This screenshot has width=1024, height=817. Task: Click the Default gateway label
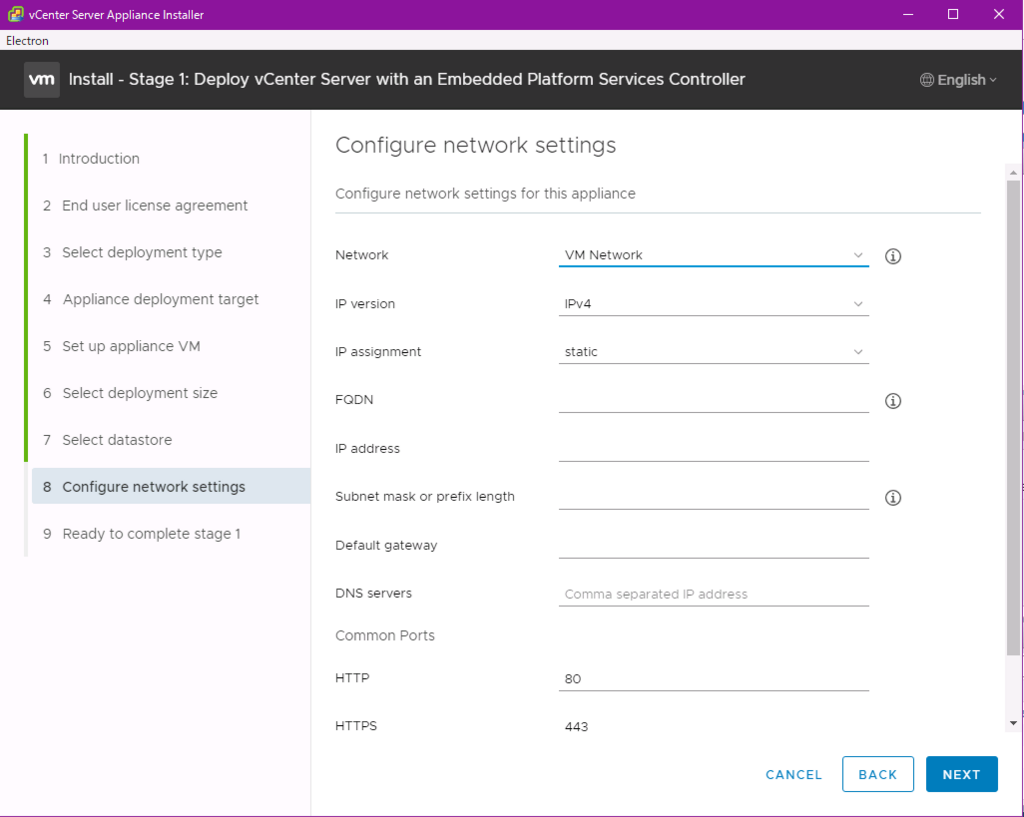(x=386, y=545)
